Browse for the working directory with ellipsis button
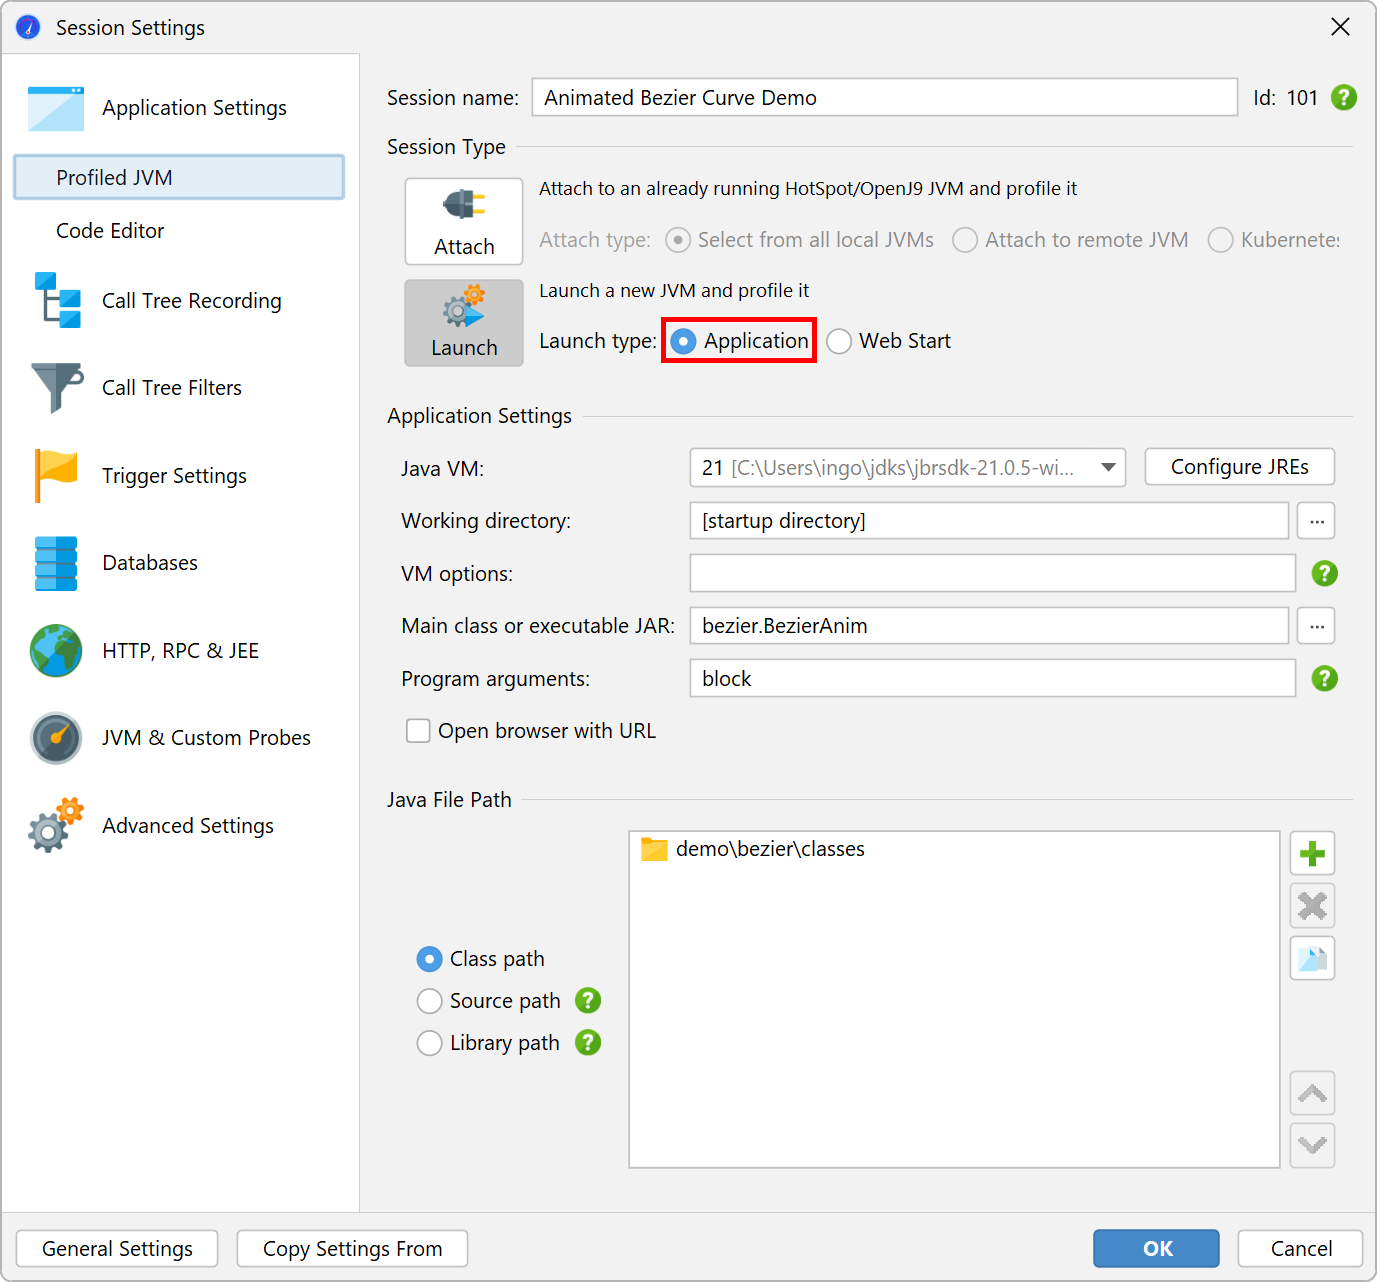The height and width of the screenshot is (1282, 1377). (x=1316, y=521)
